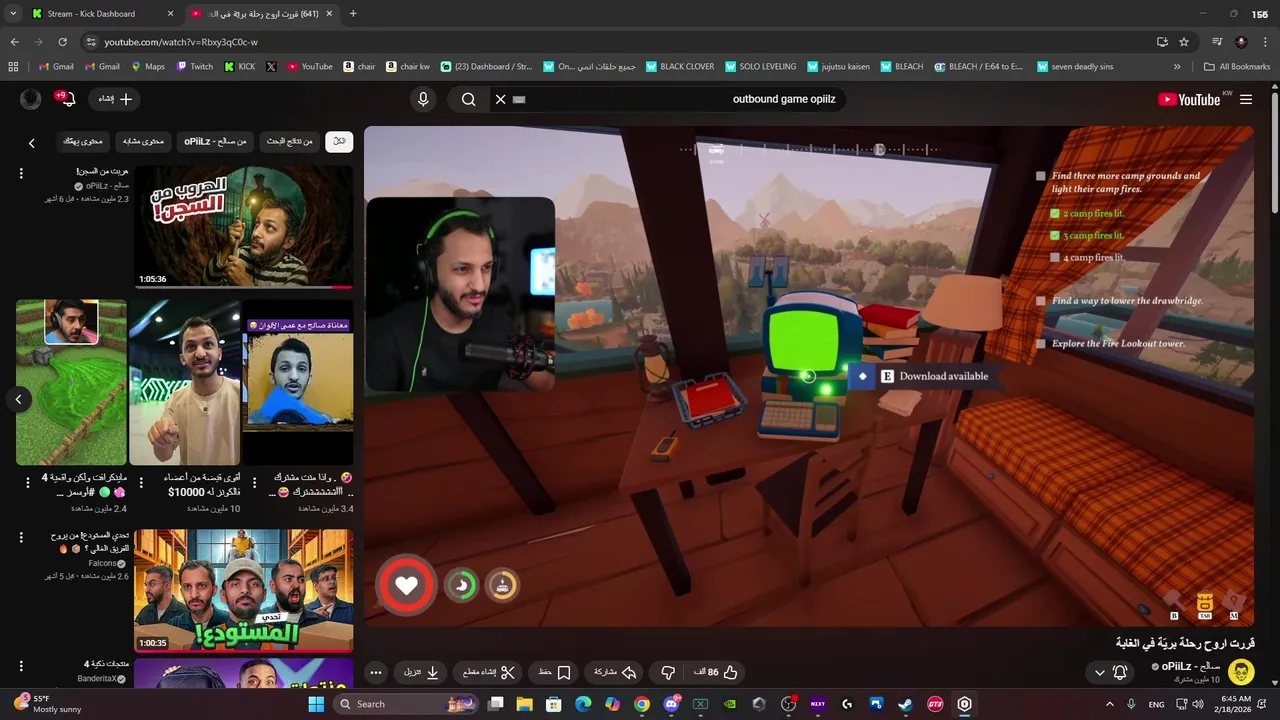Screen dimensions: 1280x720
Task: Select the "محتوى يهمّك" filter chip
Action: pyautogui.click(x=83, y=142)
